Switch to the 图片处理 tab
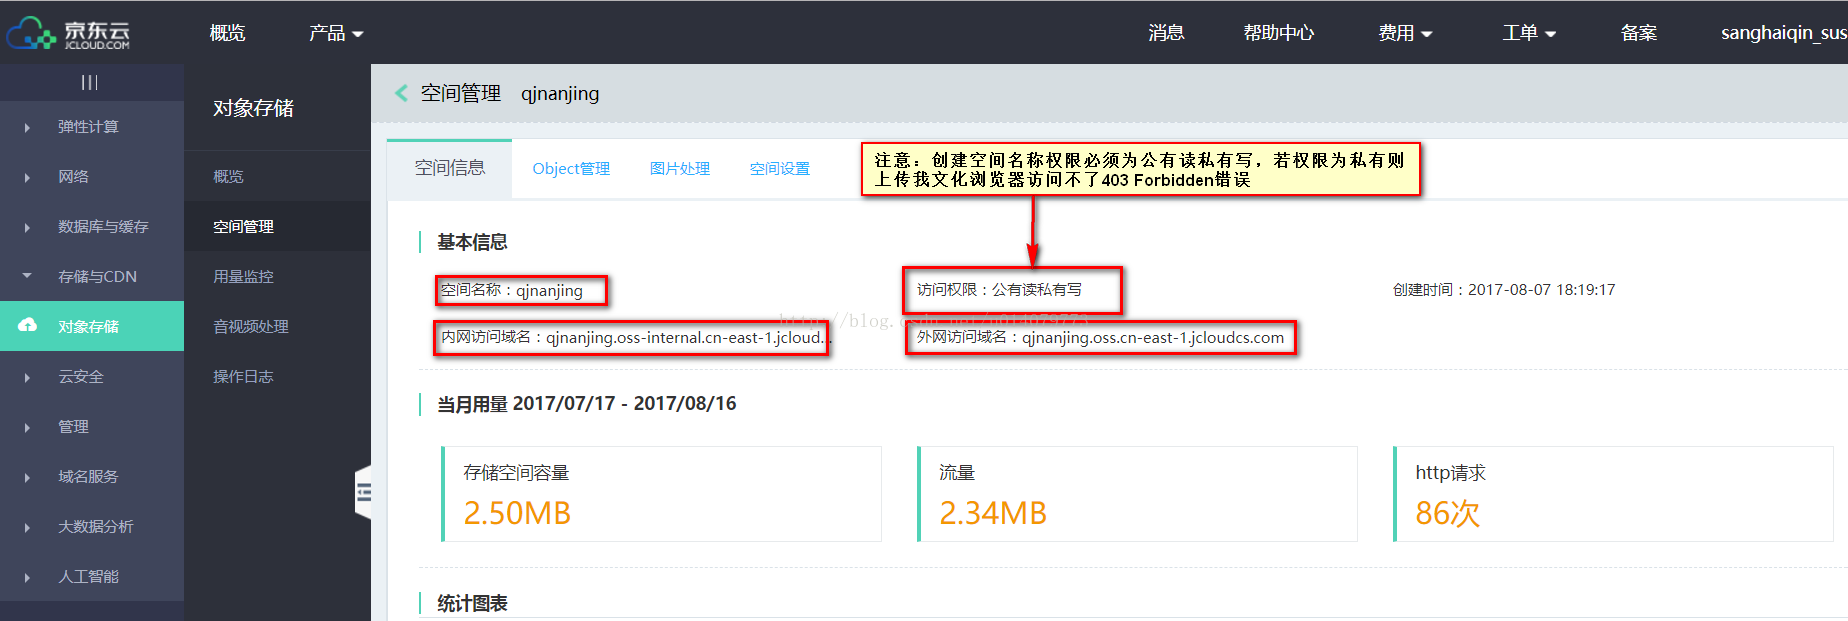Viewport: 1848px width, 621px height. coord(680,169)
